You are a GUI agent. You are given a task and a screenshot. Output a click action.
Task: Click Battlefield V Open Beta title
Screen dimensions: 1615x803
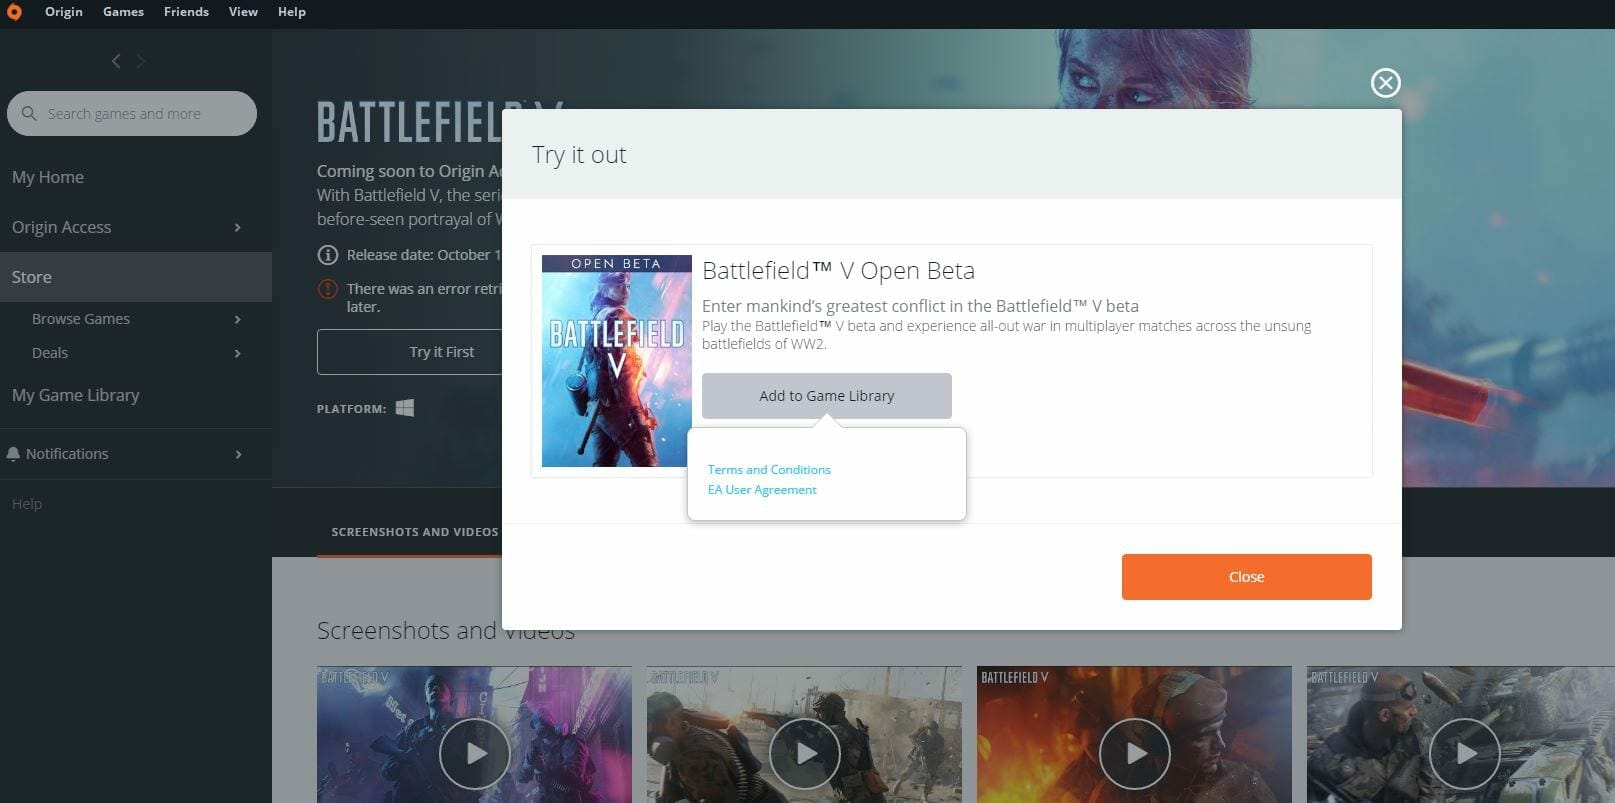tap(838, 270)
